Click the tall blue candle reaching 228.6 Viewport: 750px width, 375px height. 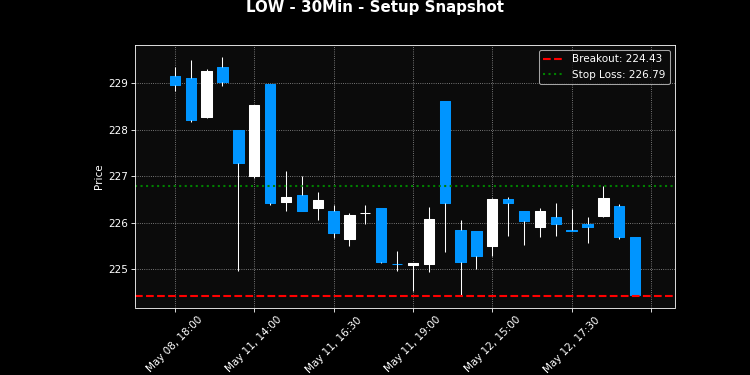coord(445,152)
